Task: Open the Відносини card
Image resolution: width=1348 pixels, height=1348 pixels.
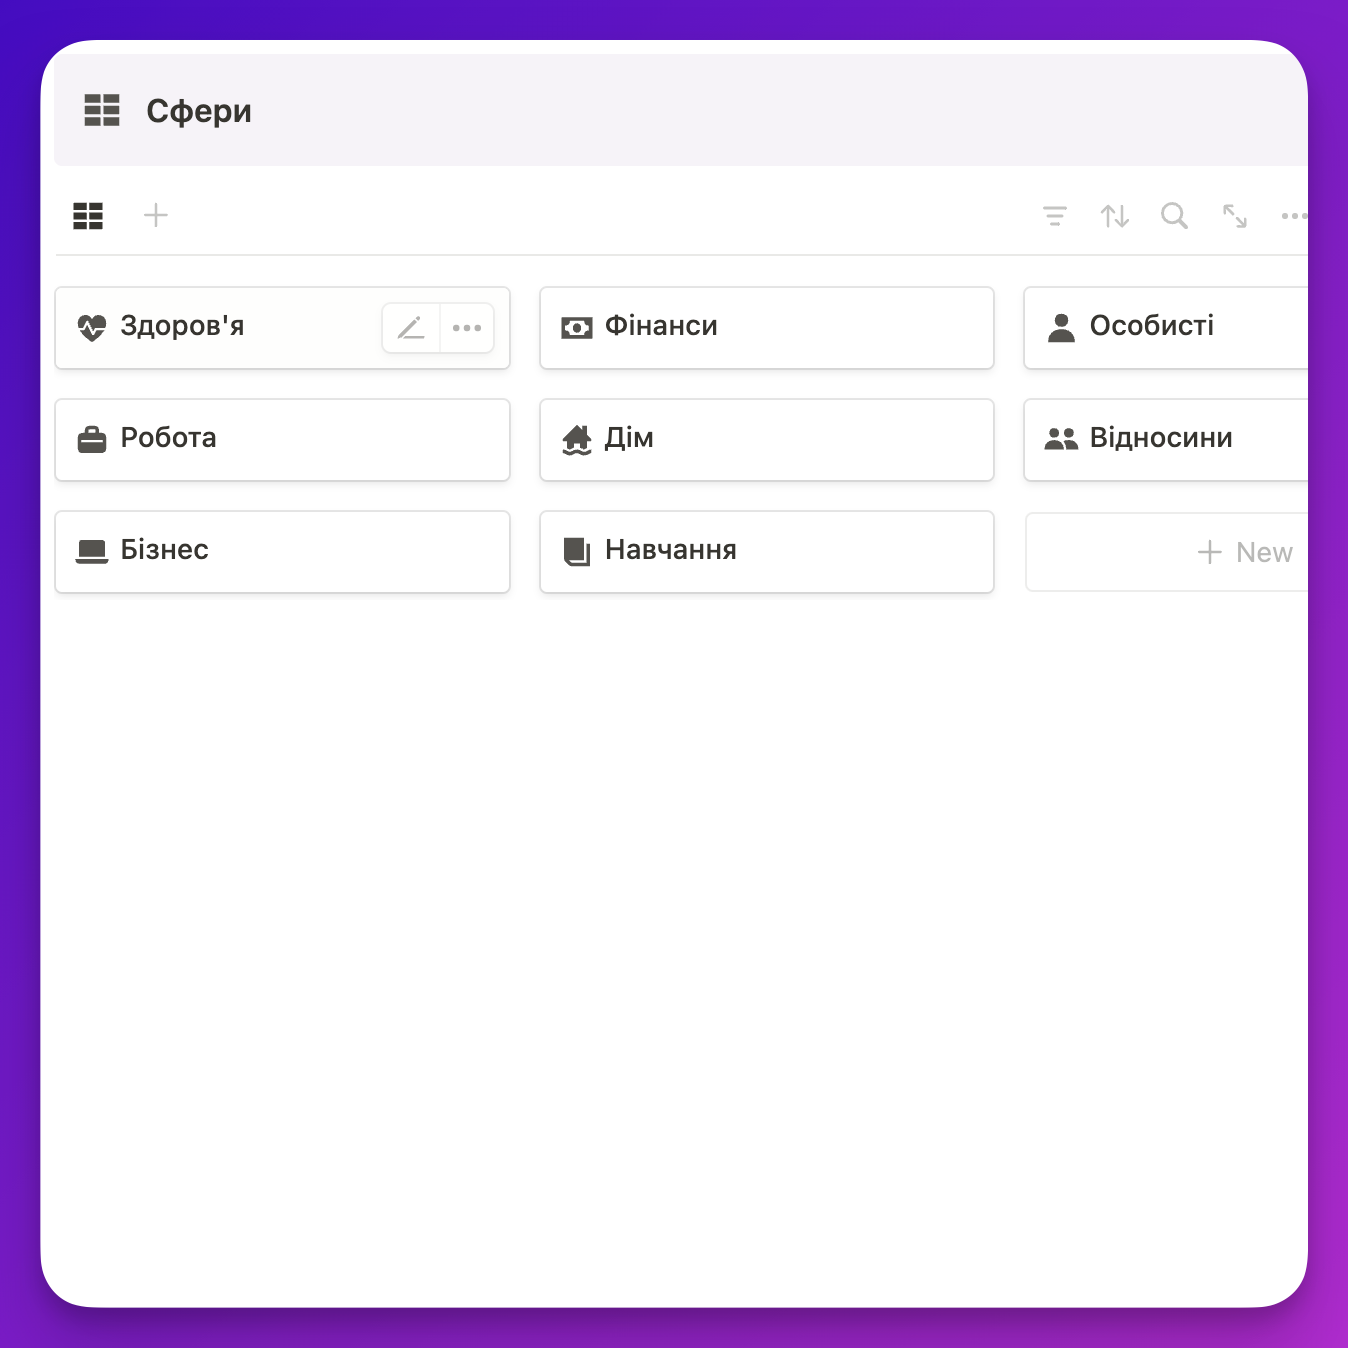Action: [1166, 440]
